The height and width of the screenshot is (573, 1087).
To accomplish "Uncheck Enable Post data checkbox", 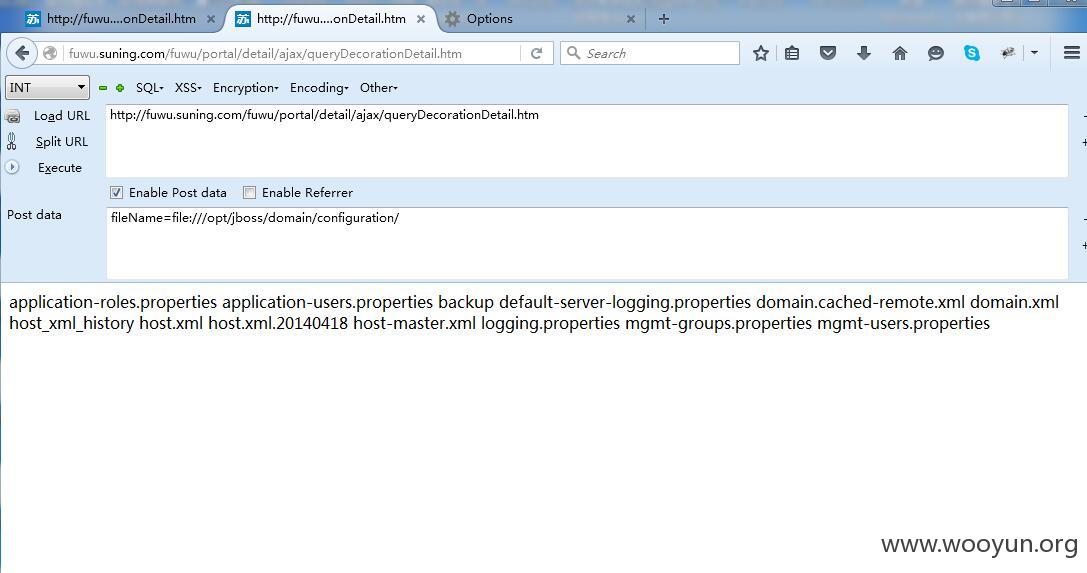I will coord(116,193).
